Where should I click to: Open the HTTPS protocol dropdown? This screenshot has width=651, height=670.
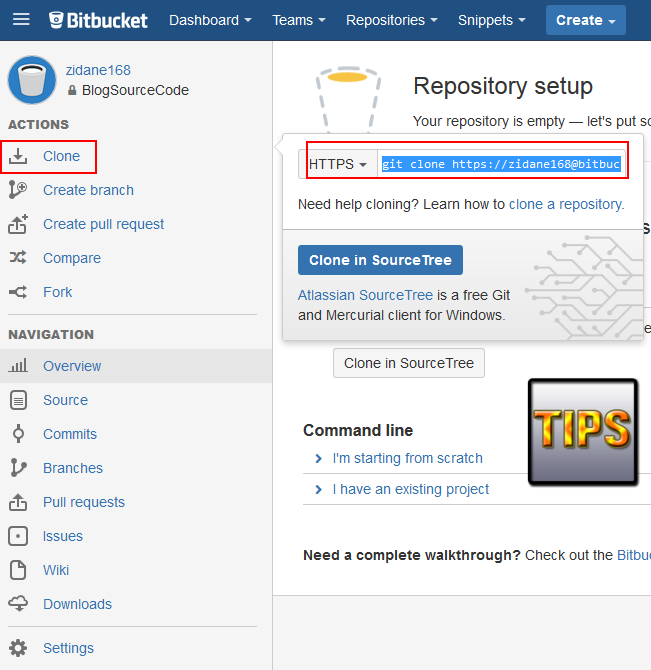(337, 164)
